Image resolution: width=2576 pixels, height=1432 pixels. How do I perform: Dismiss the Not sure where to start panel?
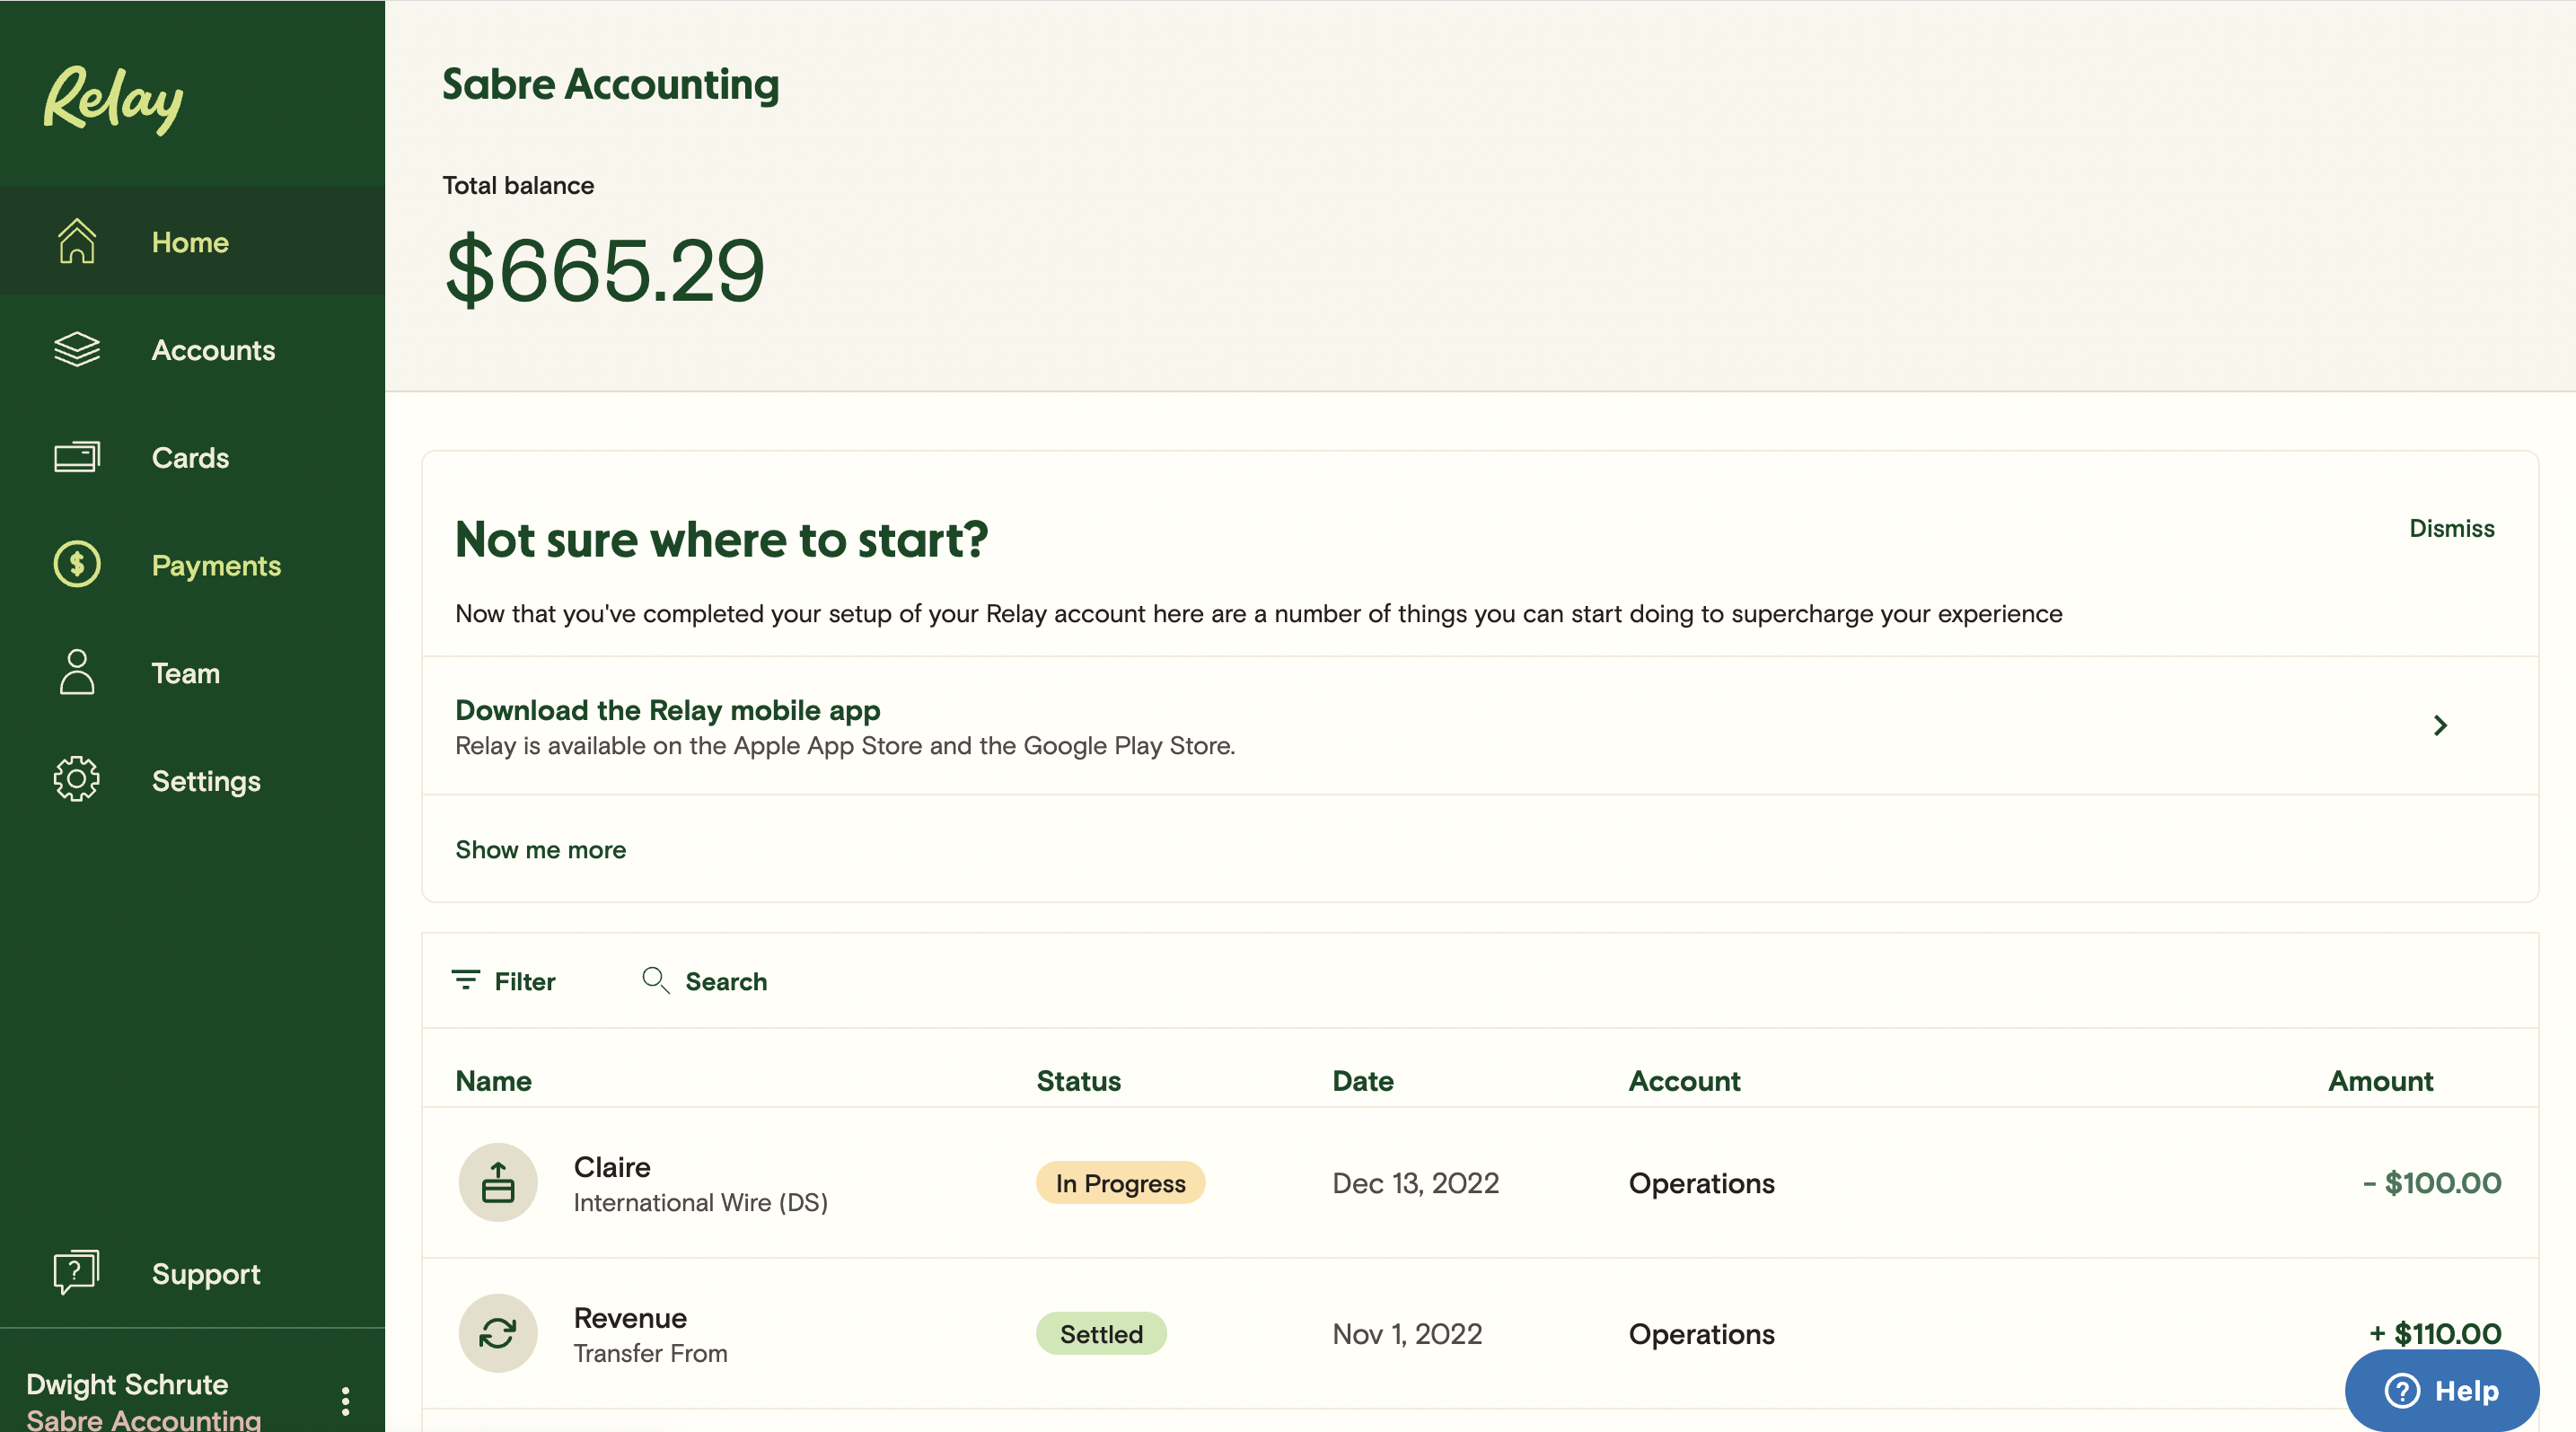[2451, 528]
